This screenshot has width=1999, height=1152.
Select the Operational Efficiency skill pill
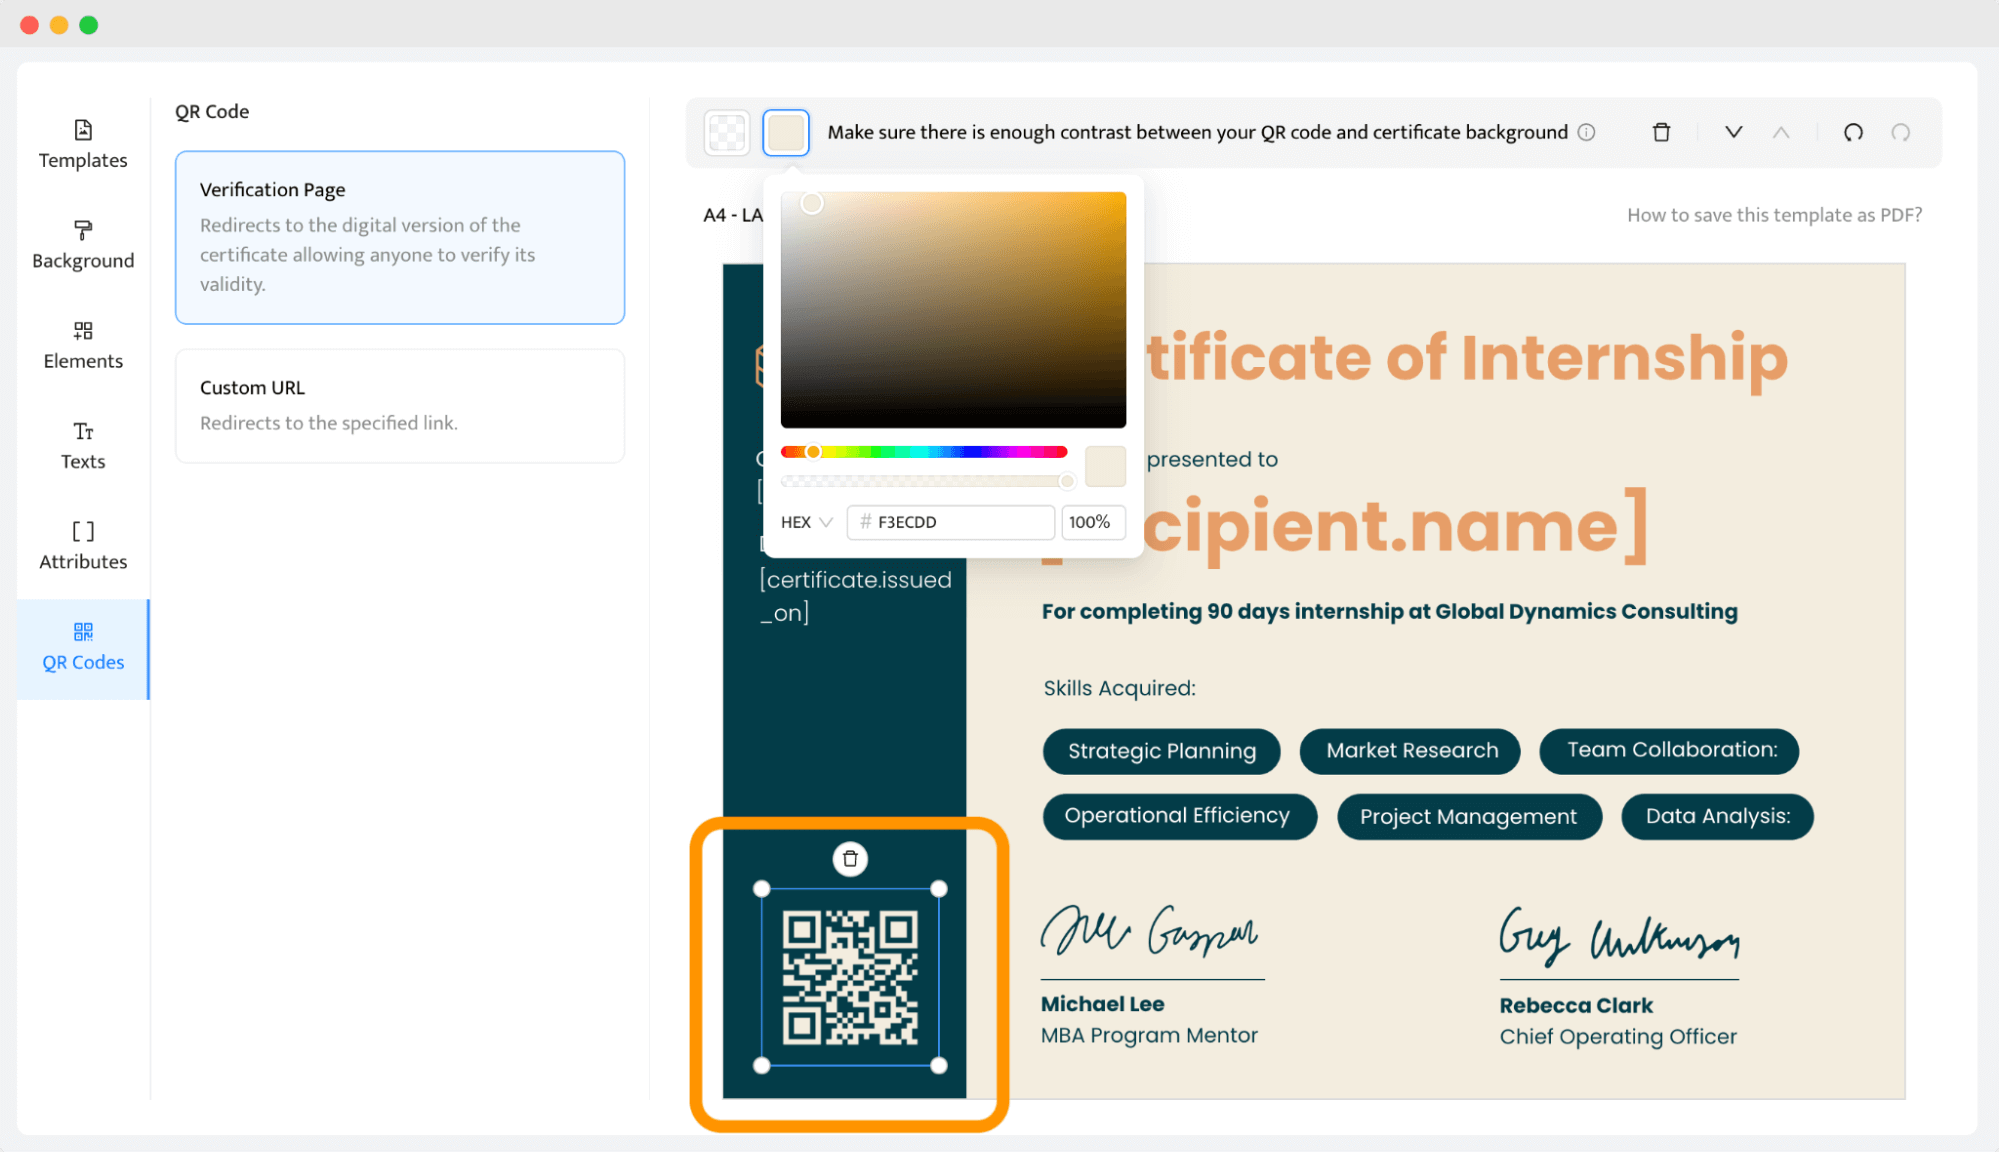tap(1179, 817)
